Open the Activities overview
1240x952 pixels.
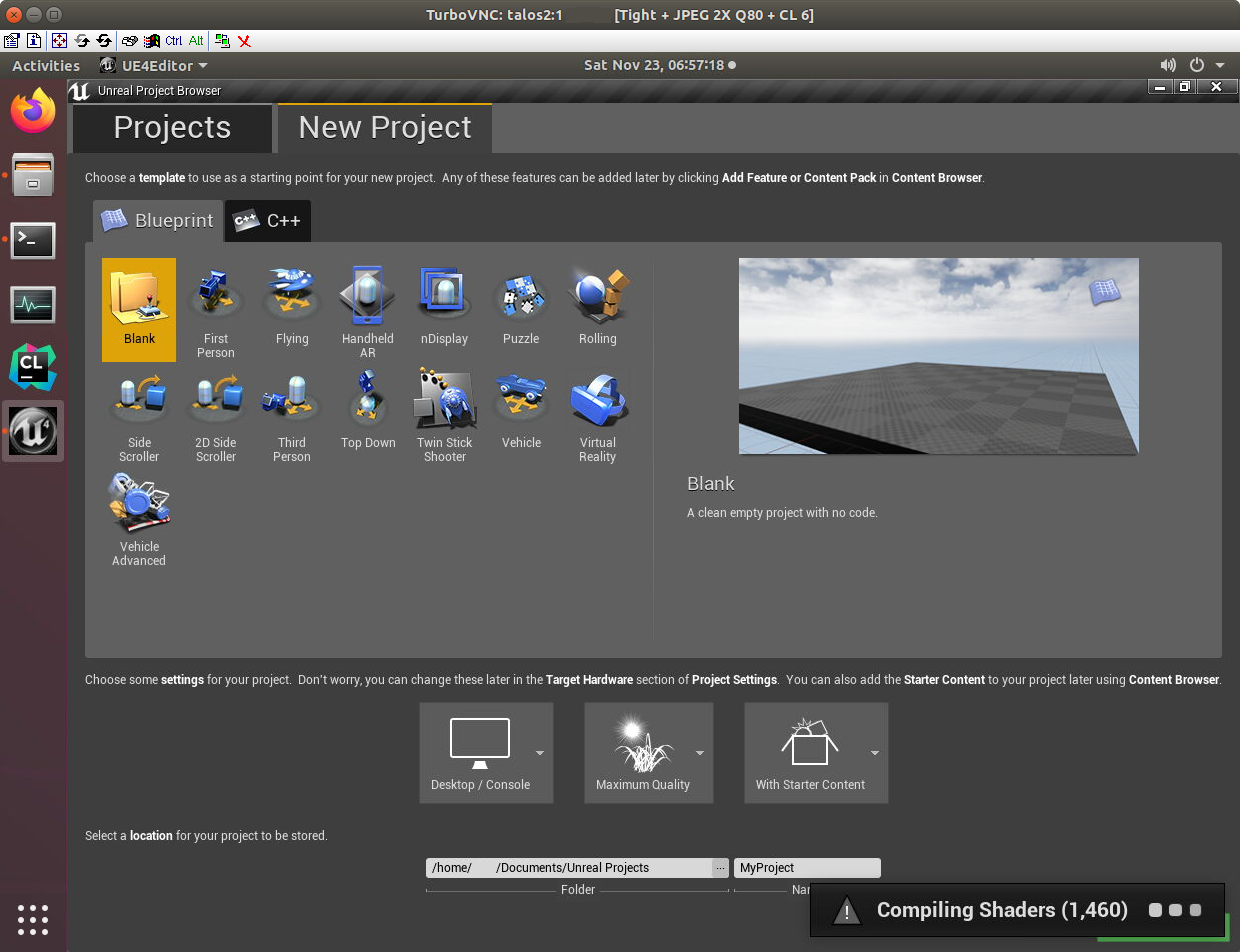[46, 65]
